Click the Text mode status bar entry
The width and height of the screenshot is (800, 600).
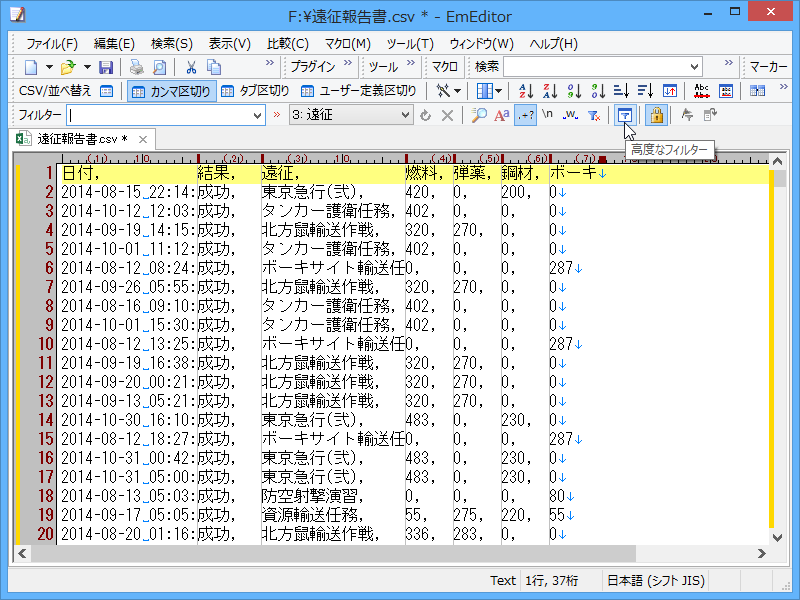click(503, 581)
